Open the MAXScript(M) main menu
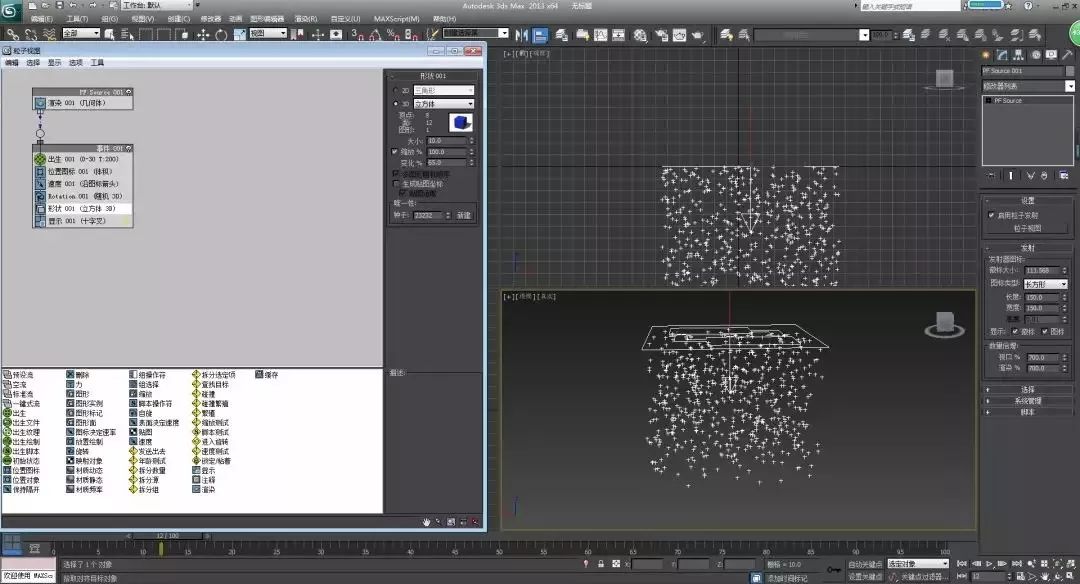The width and height of the screenshot is (1080, 584). pyautogui.click(x=397, y=19)
